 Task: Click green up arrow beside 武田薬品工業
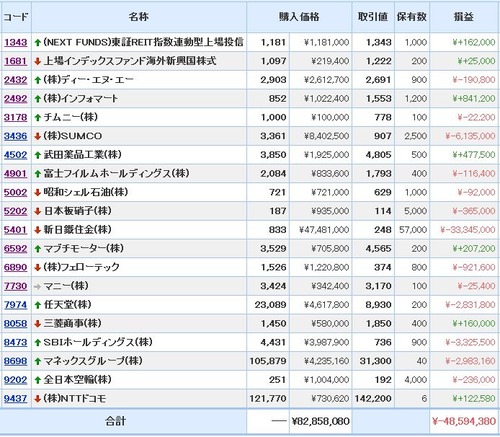(x=38, y=155)
